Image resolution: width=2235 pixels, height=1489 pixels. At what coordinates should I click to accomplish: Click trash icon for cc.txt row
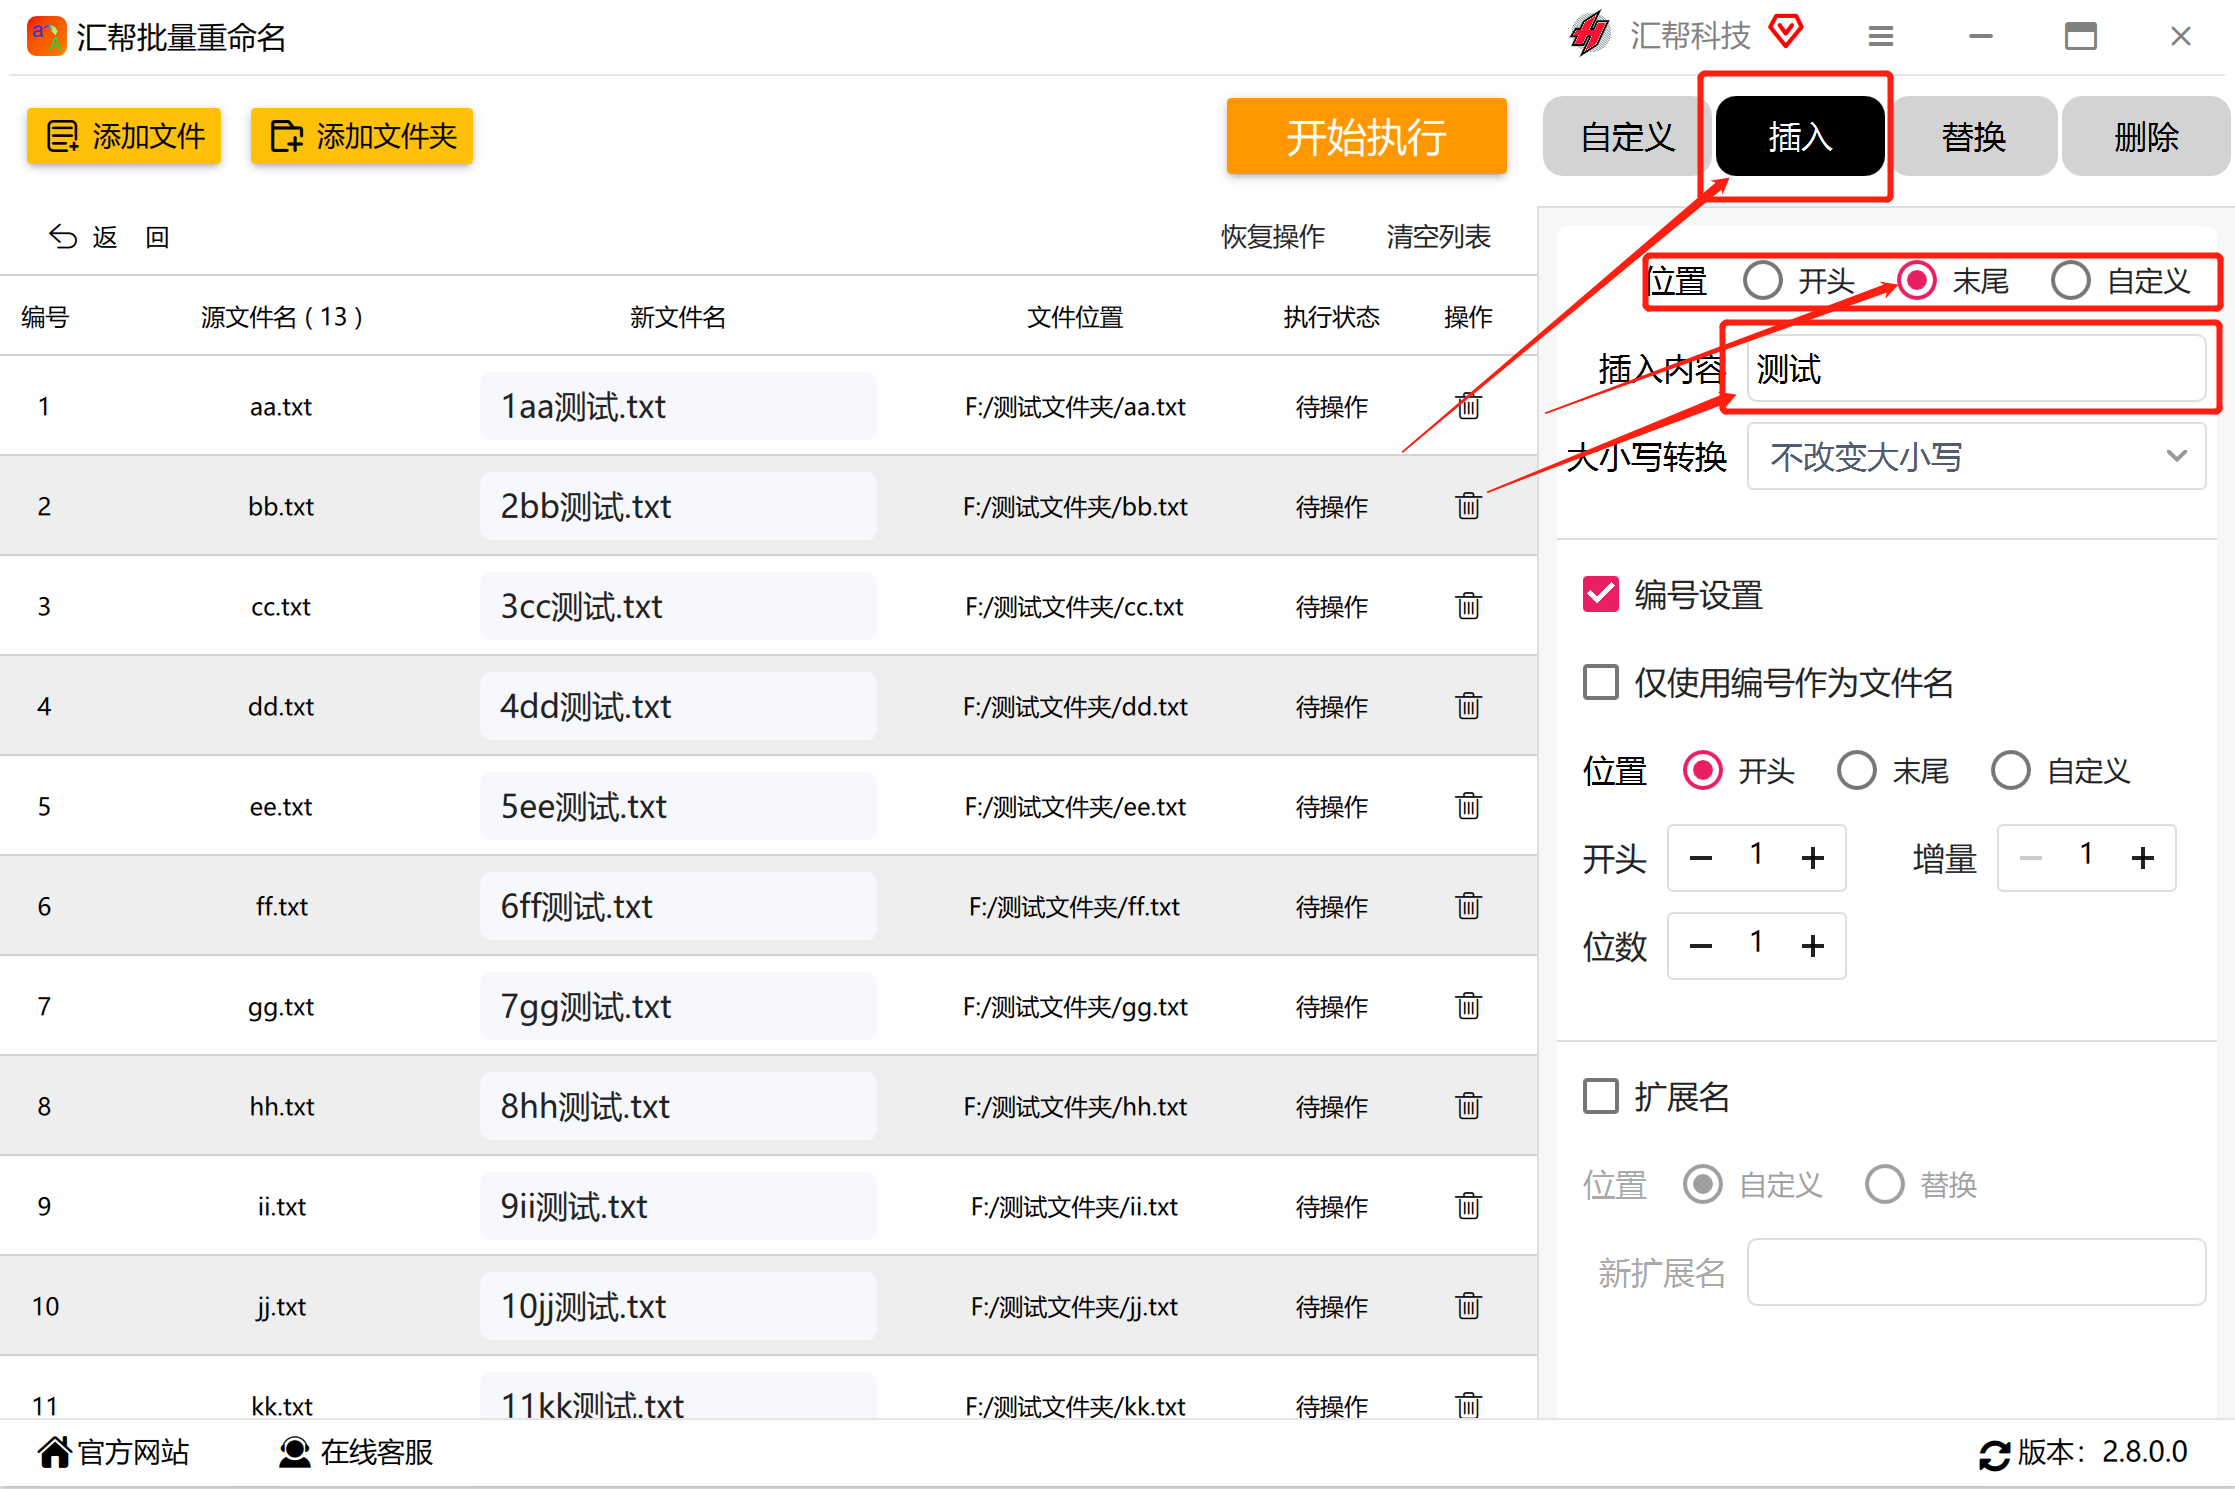pyautogui.click(x=1468, y=606)
